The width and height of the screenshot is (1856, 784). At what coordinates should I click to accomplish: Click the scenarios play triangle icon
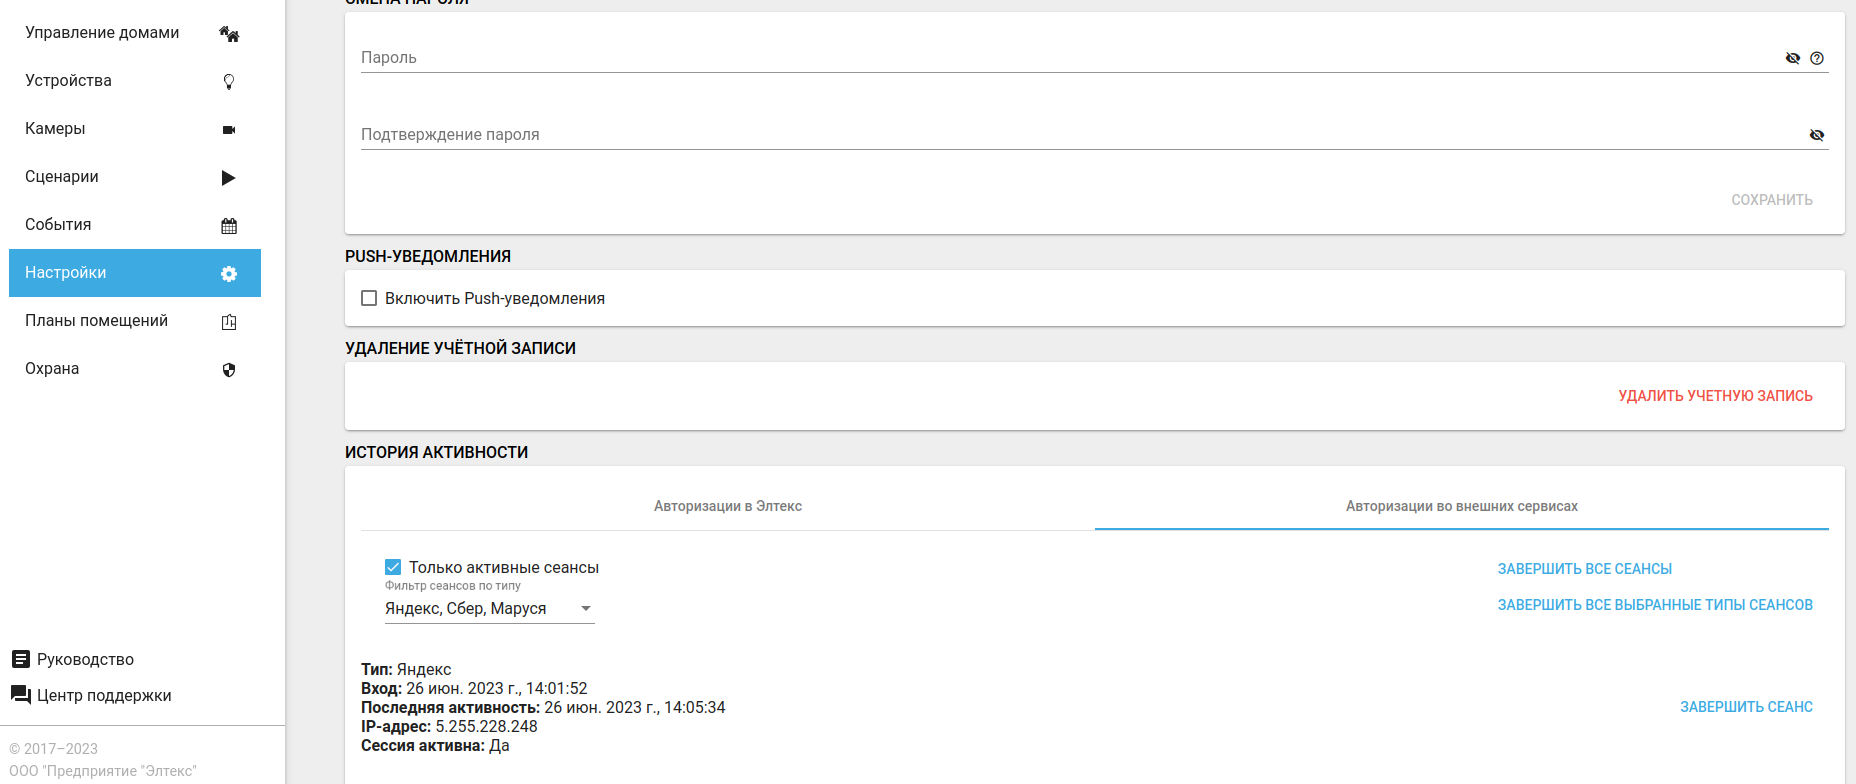[229, 178]
